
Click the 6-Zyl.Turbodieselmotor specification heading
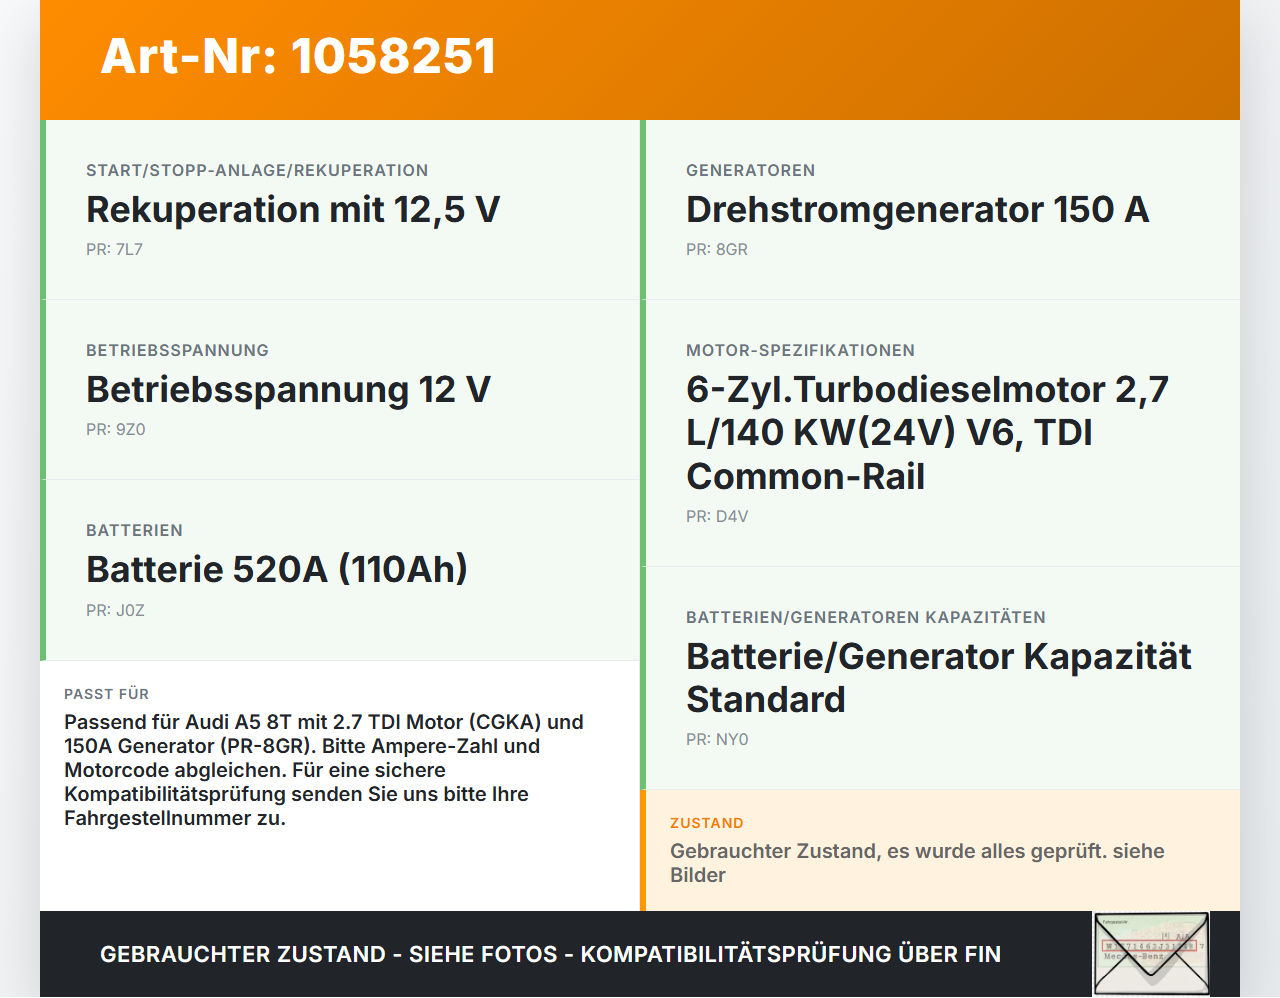(927, 433)
